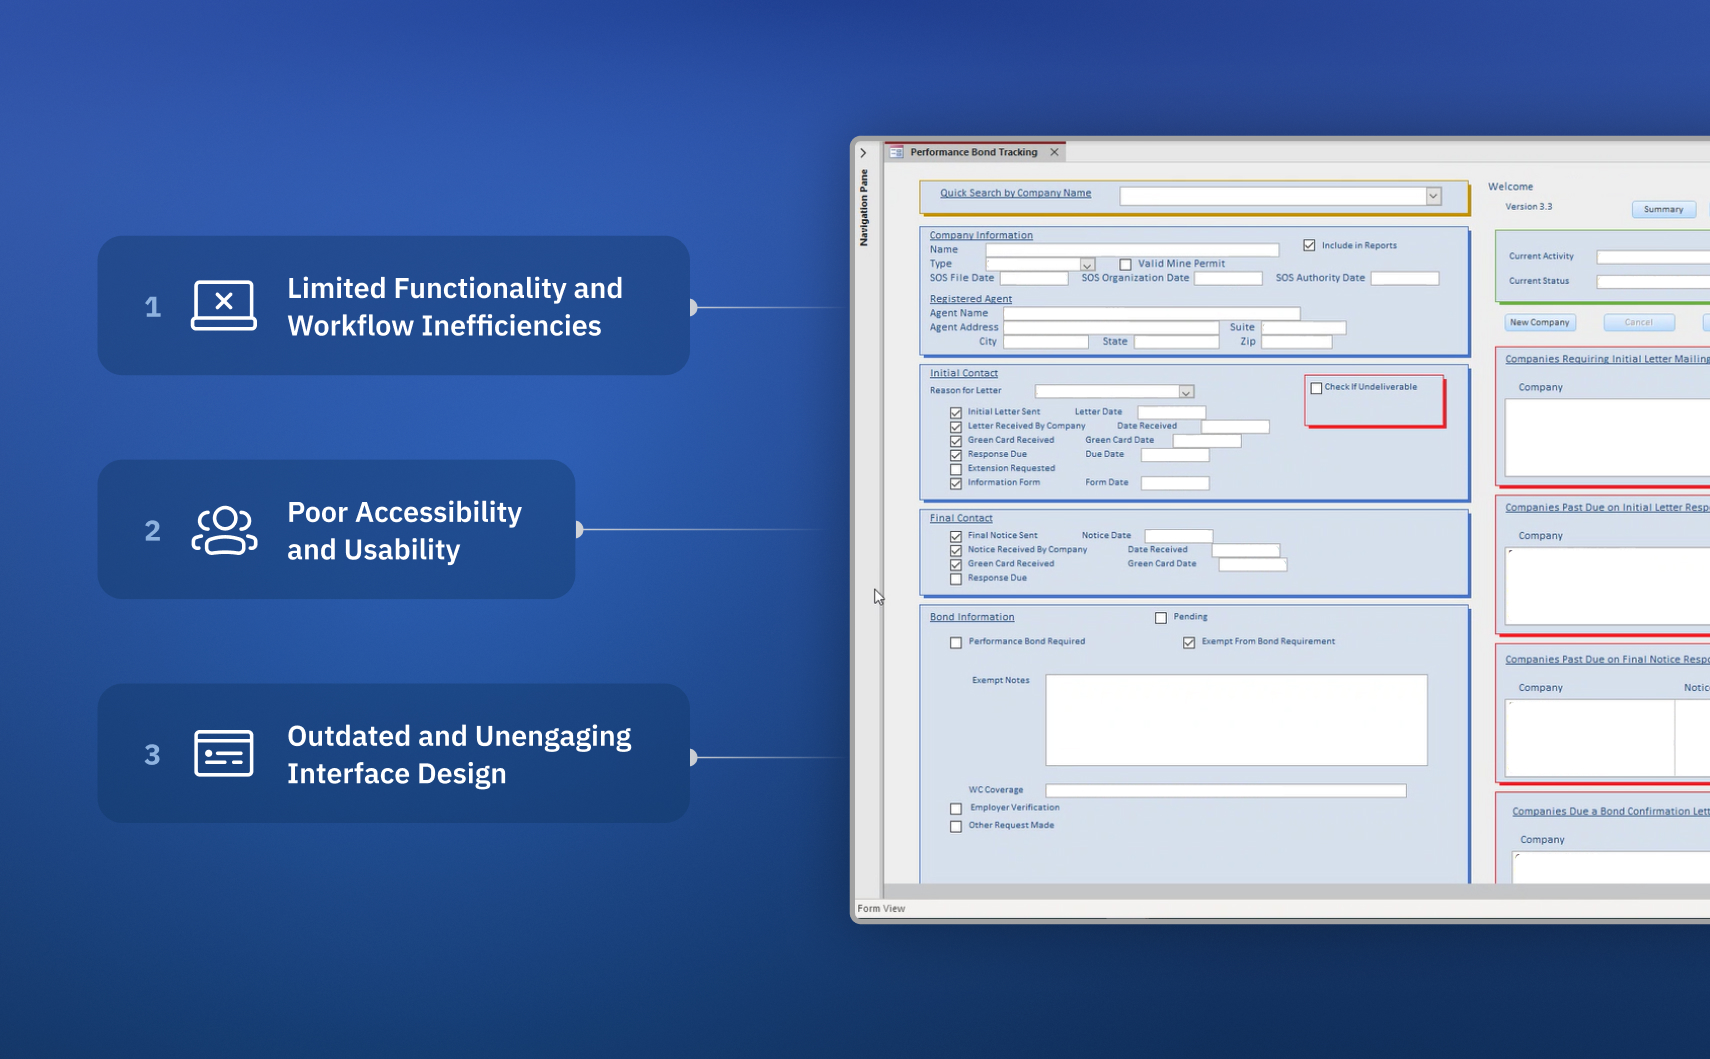
Task: Focus the WC Coverage input field
Action: [1225, 791]
